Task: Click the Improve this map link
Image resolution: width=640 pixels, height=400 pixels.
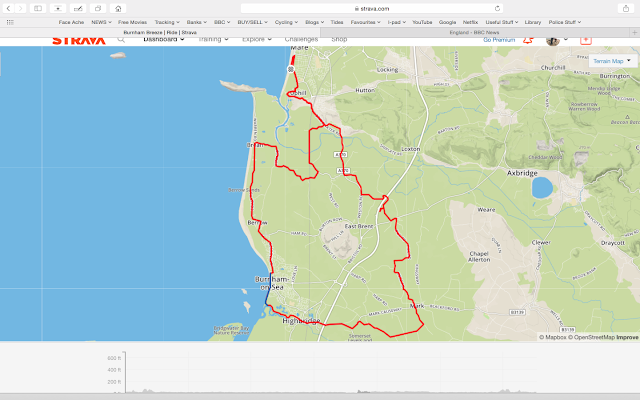Action: (x=627, y=337)
